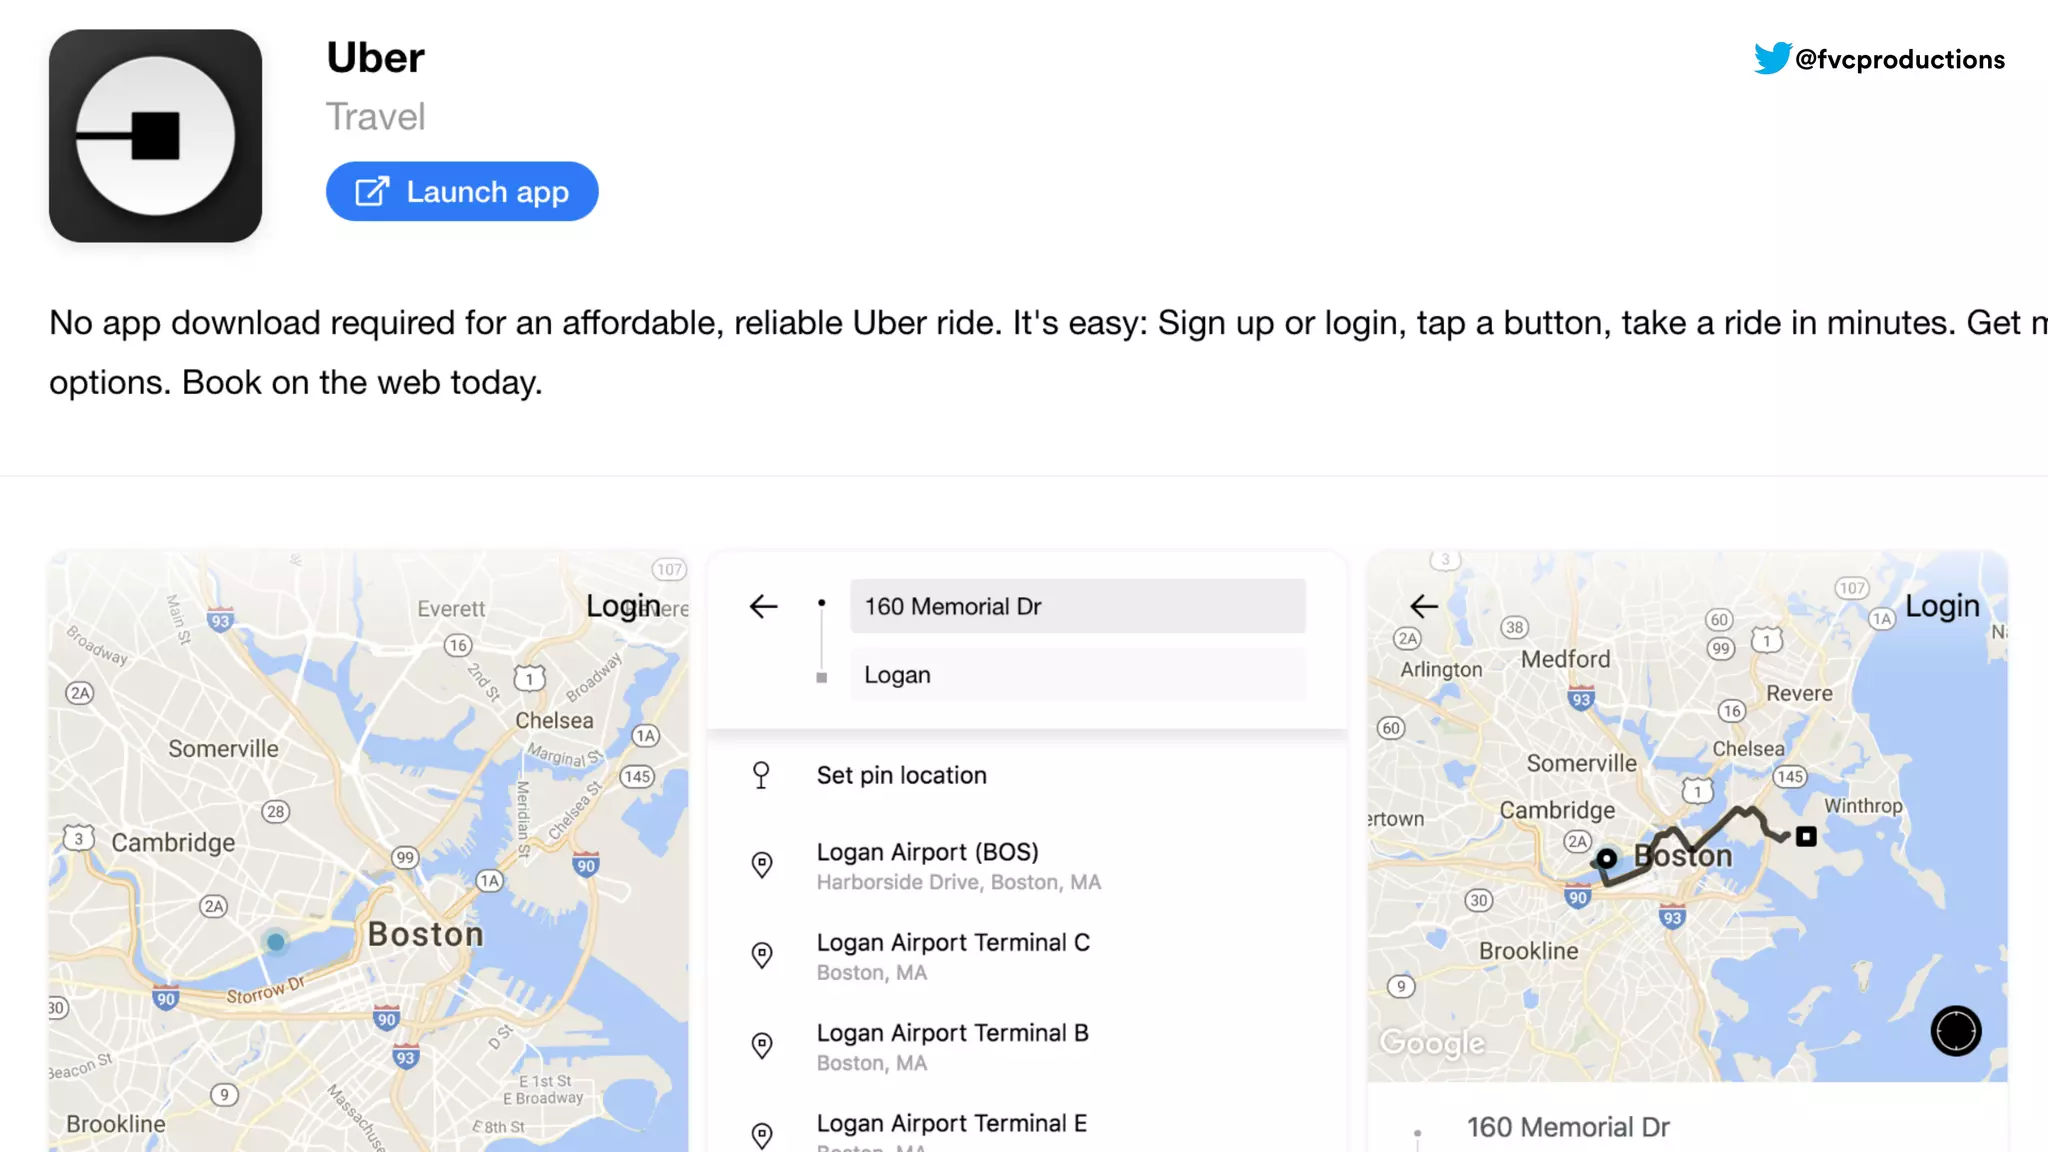Click the Uber app logo icon
The image size is (2048, 1152).
(155, 136)
